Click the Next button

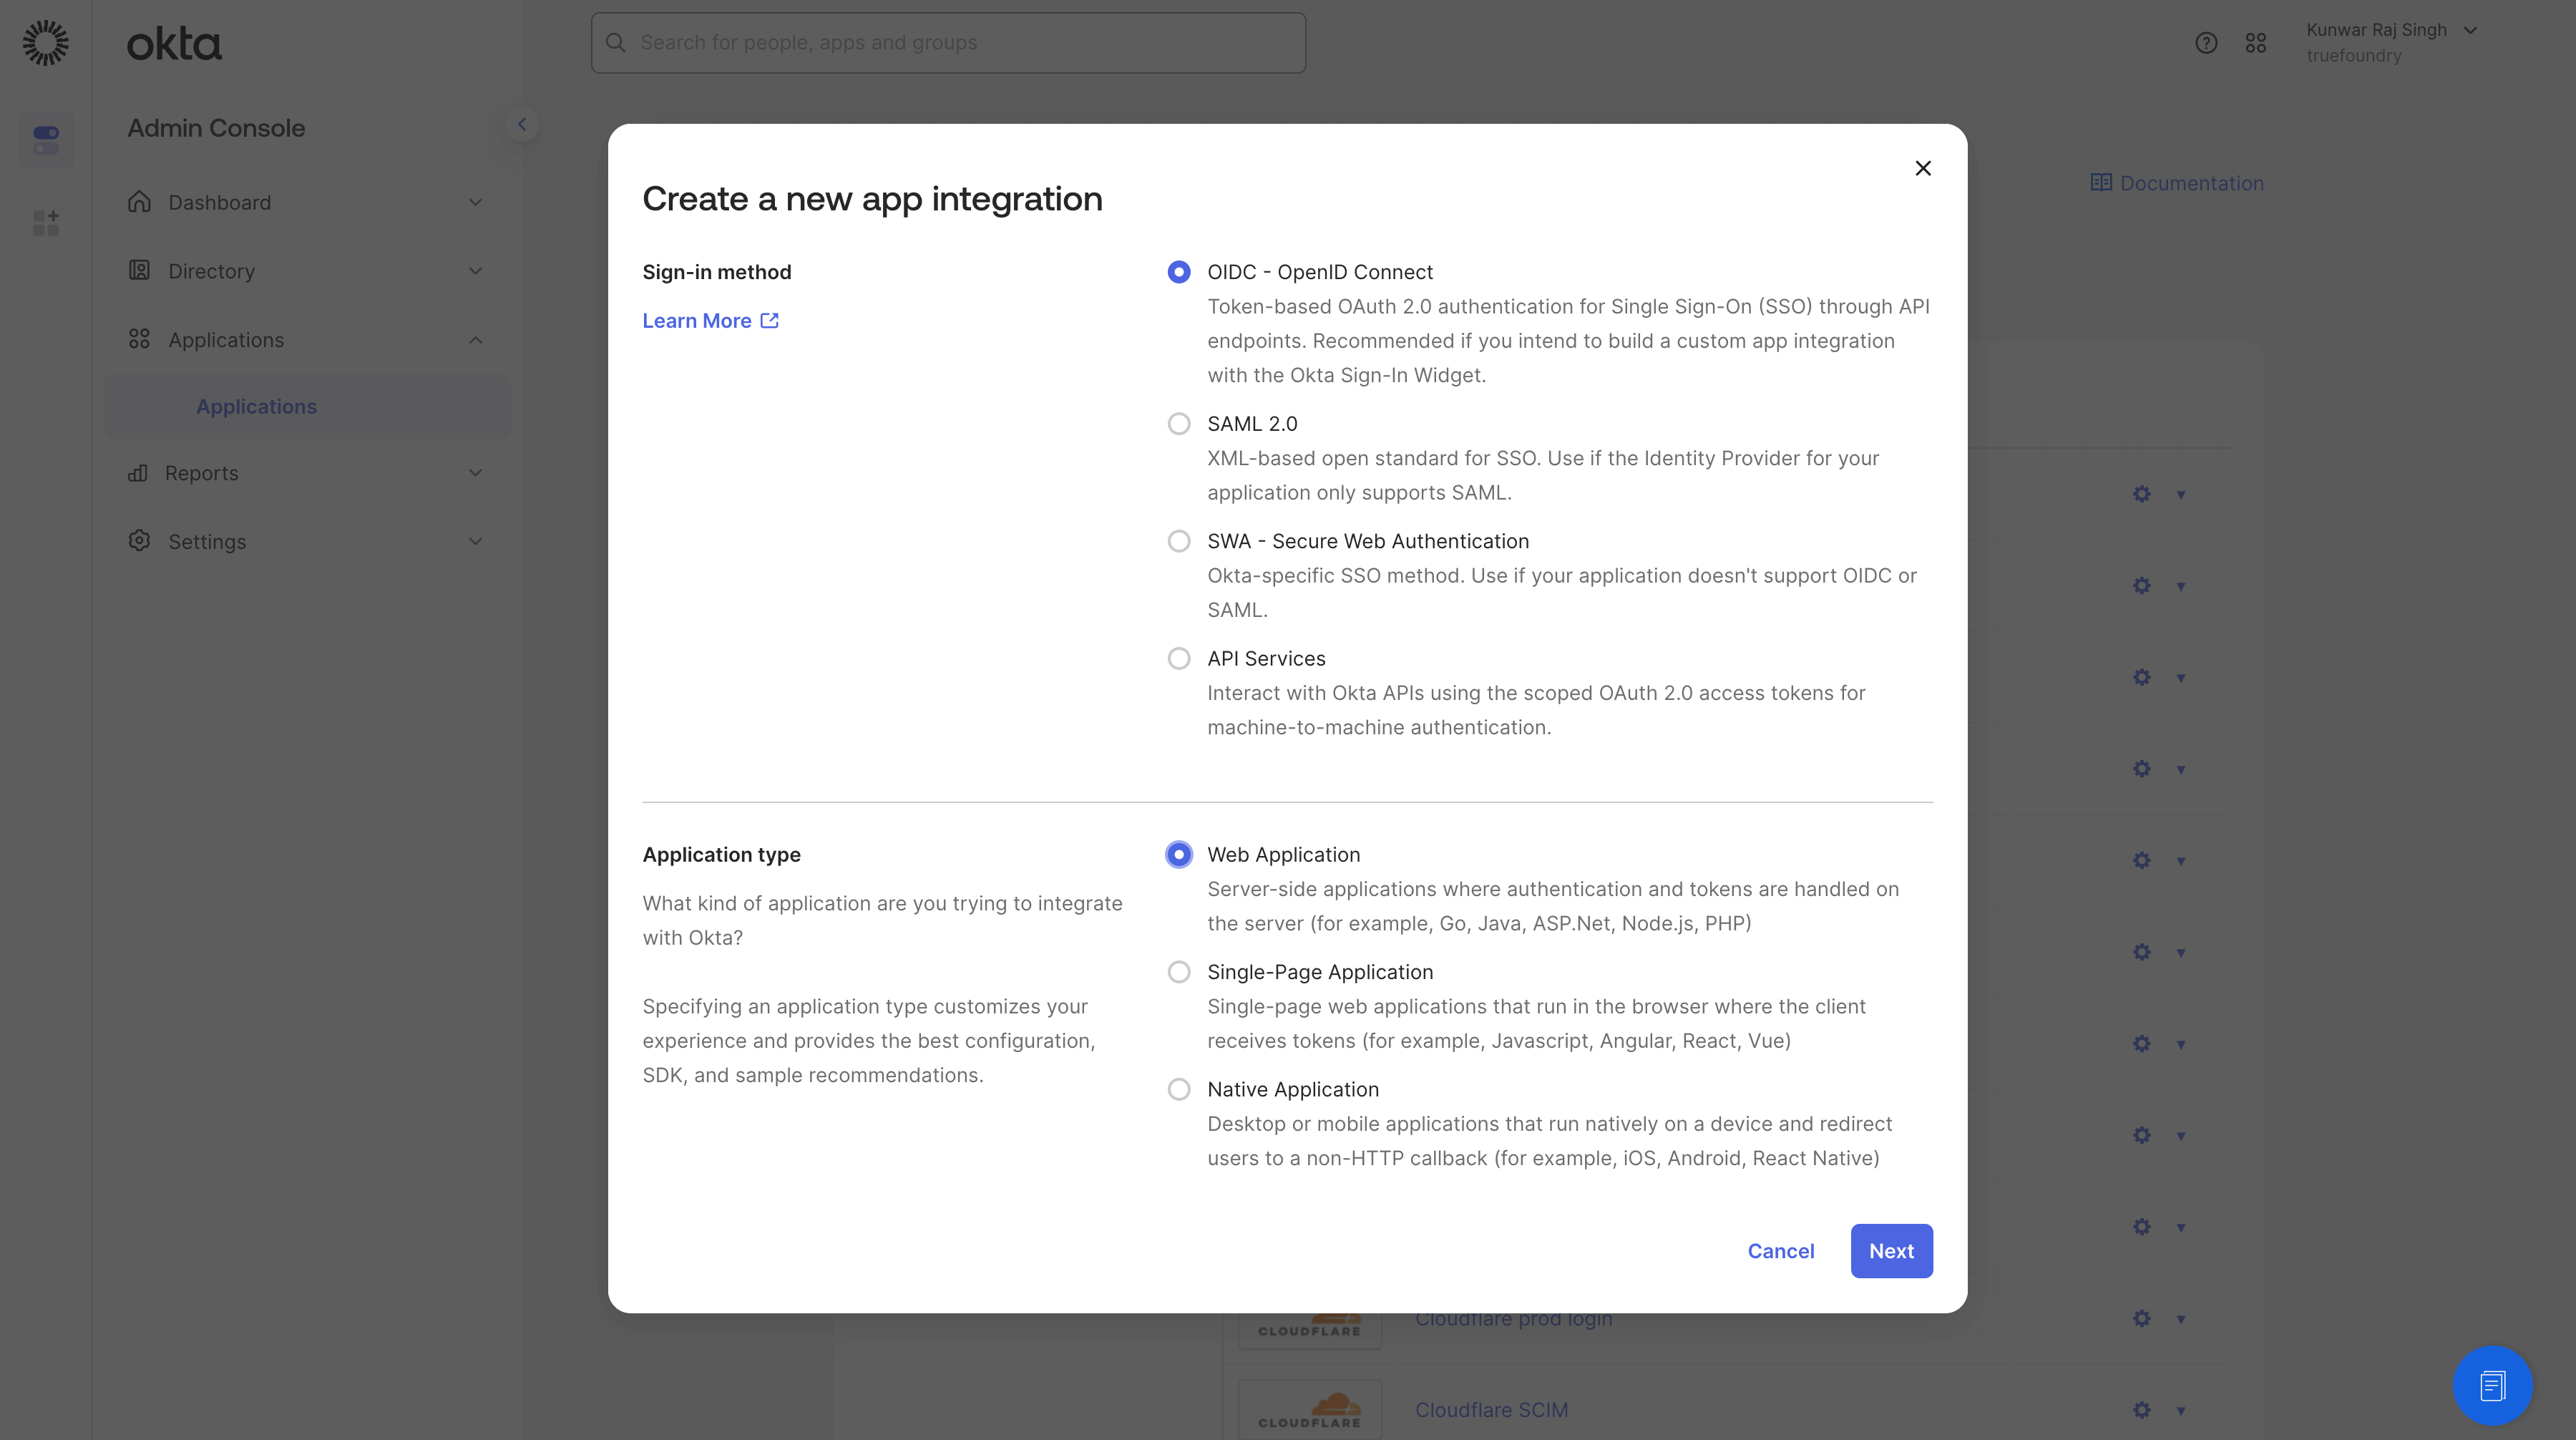click(1891, 1251)
